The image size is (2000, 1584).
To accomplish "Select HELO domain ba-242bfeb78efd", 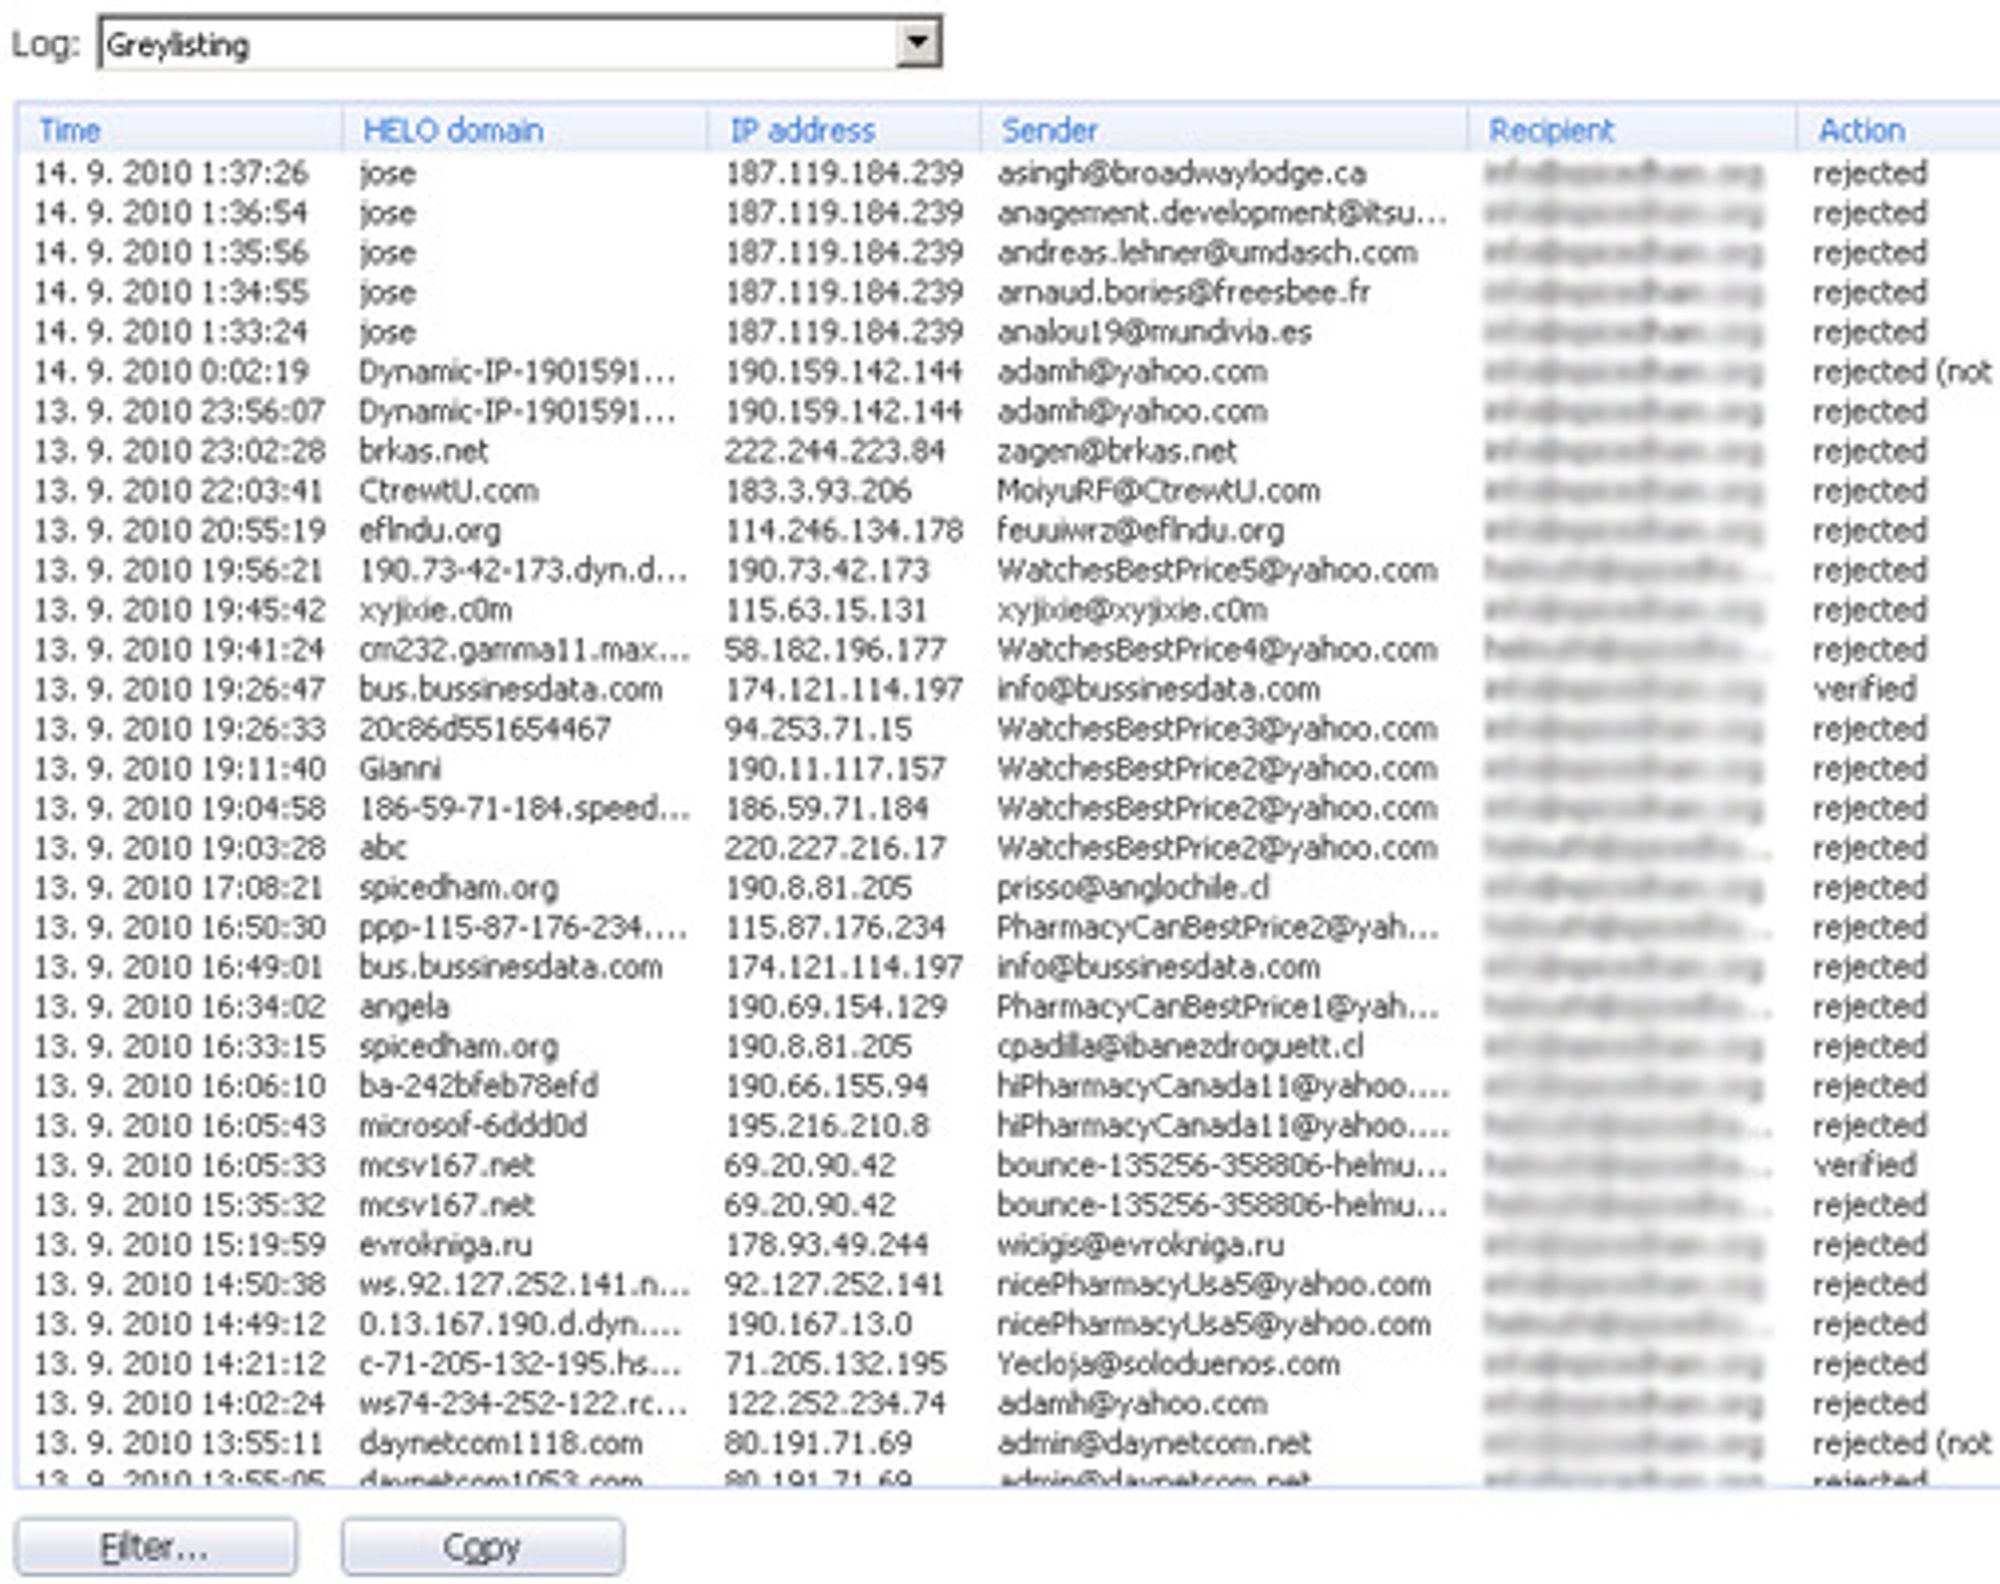I will [x=479, y=1086].
